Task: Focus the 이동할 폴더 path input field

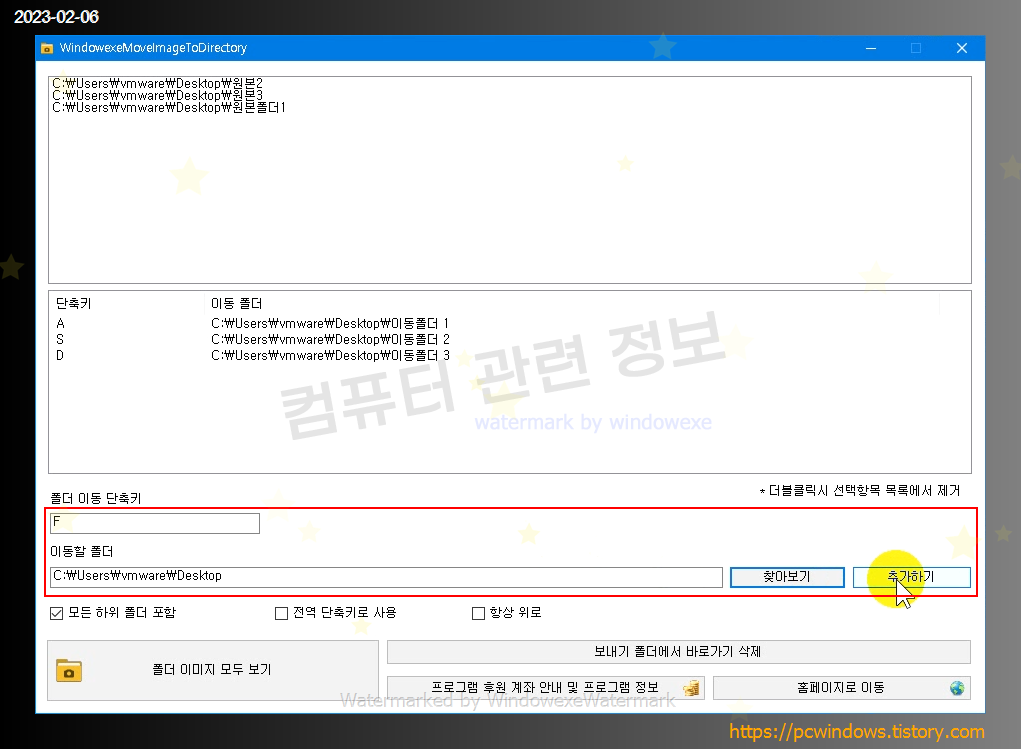Action: coord(386,577)
